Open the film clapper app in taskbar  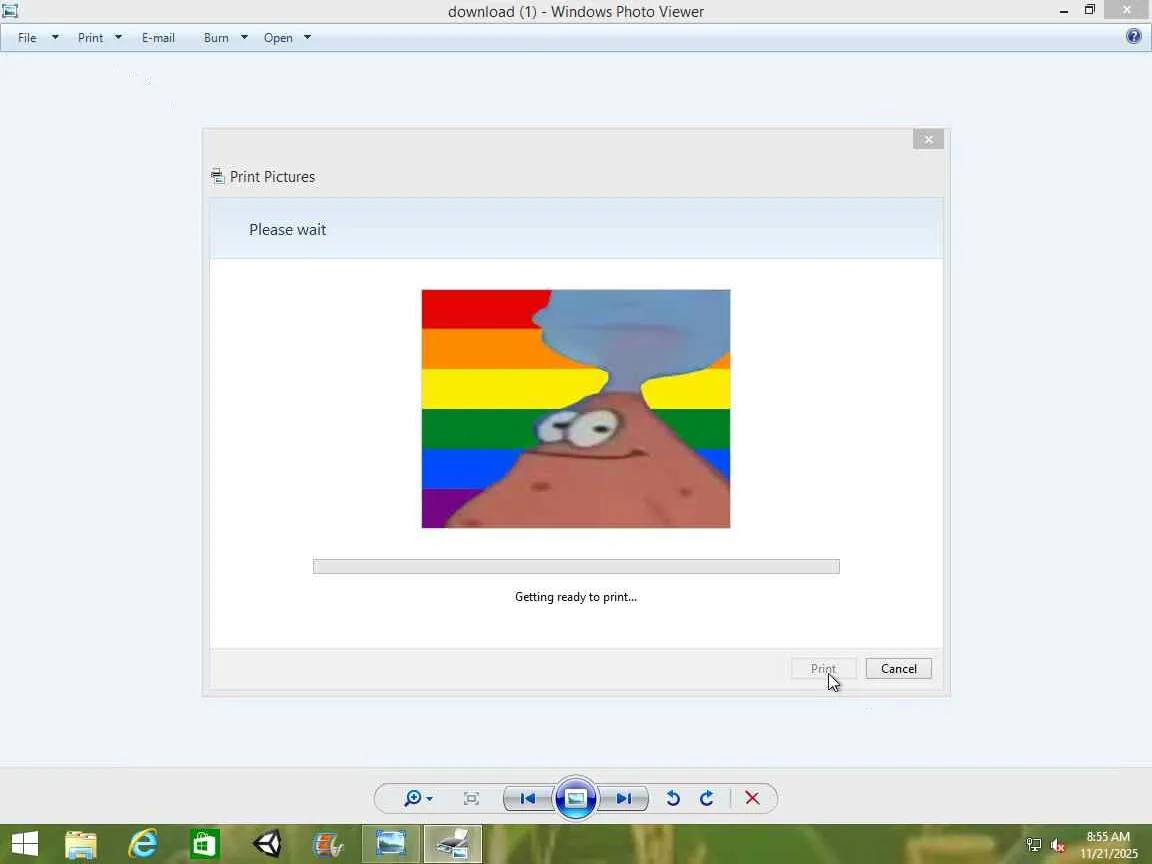pos(328,844)
